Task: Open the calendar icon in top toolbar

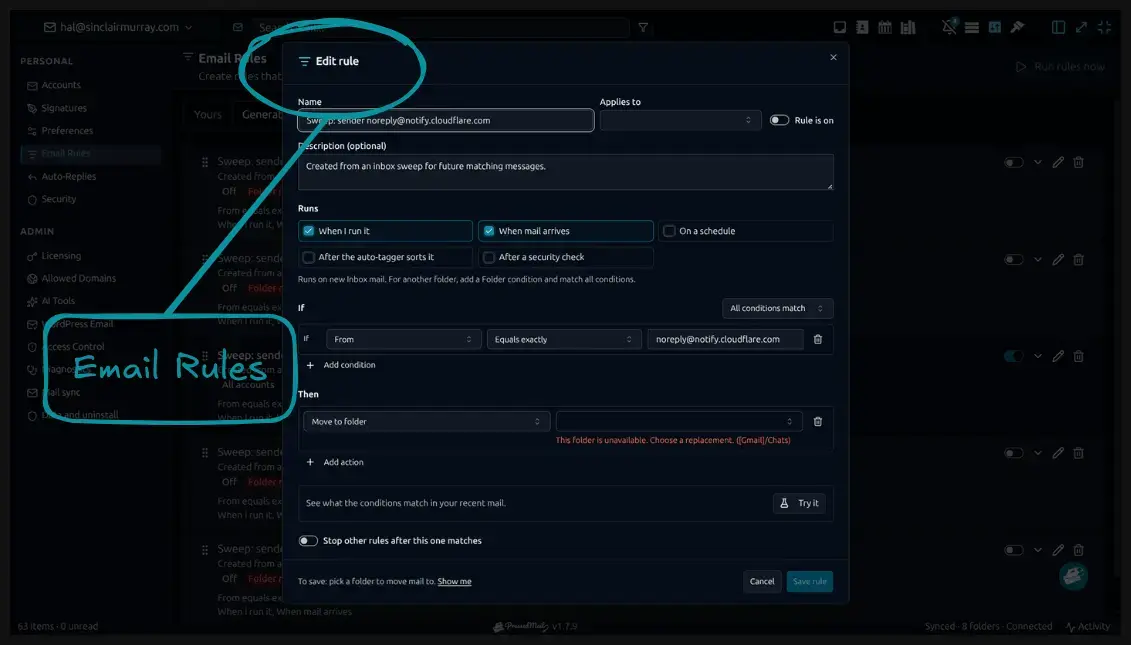Action: coord(885,27)
